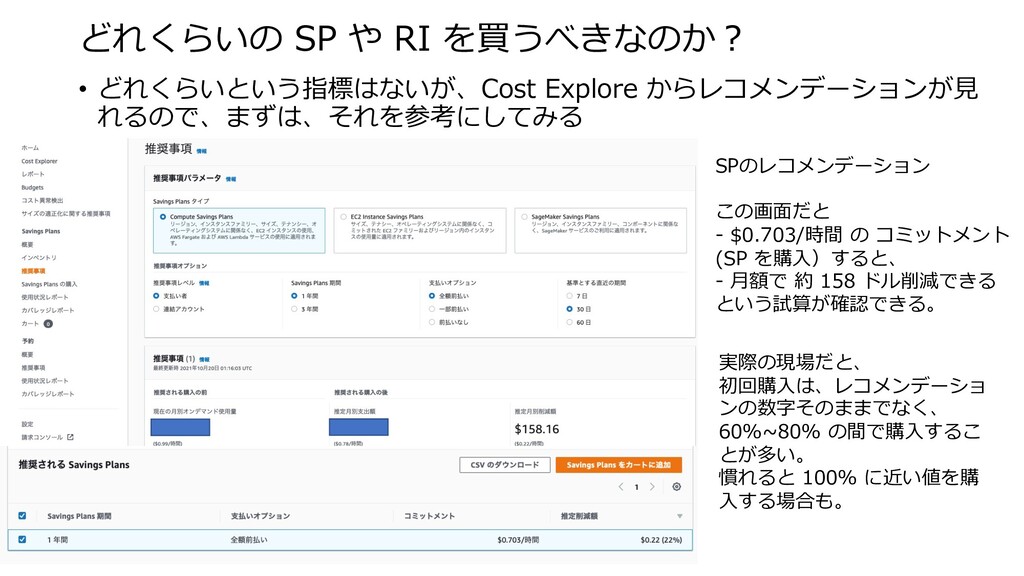Select 全額前払い payment option radio
The height and width of the screenshot is (576, 1024).
coord(432,296)
